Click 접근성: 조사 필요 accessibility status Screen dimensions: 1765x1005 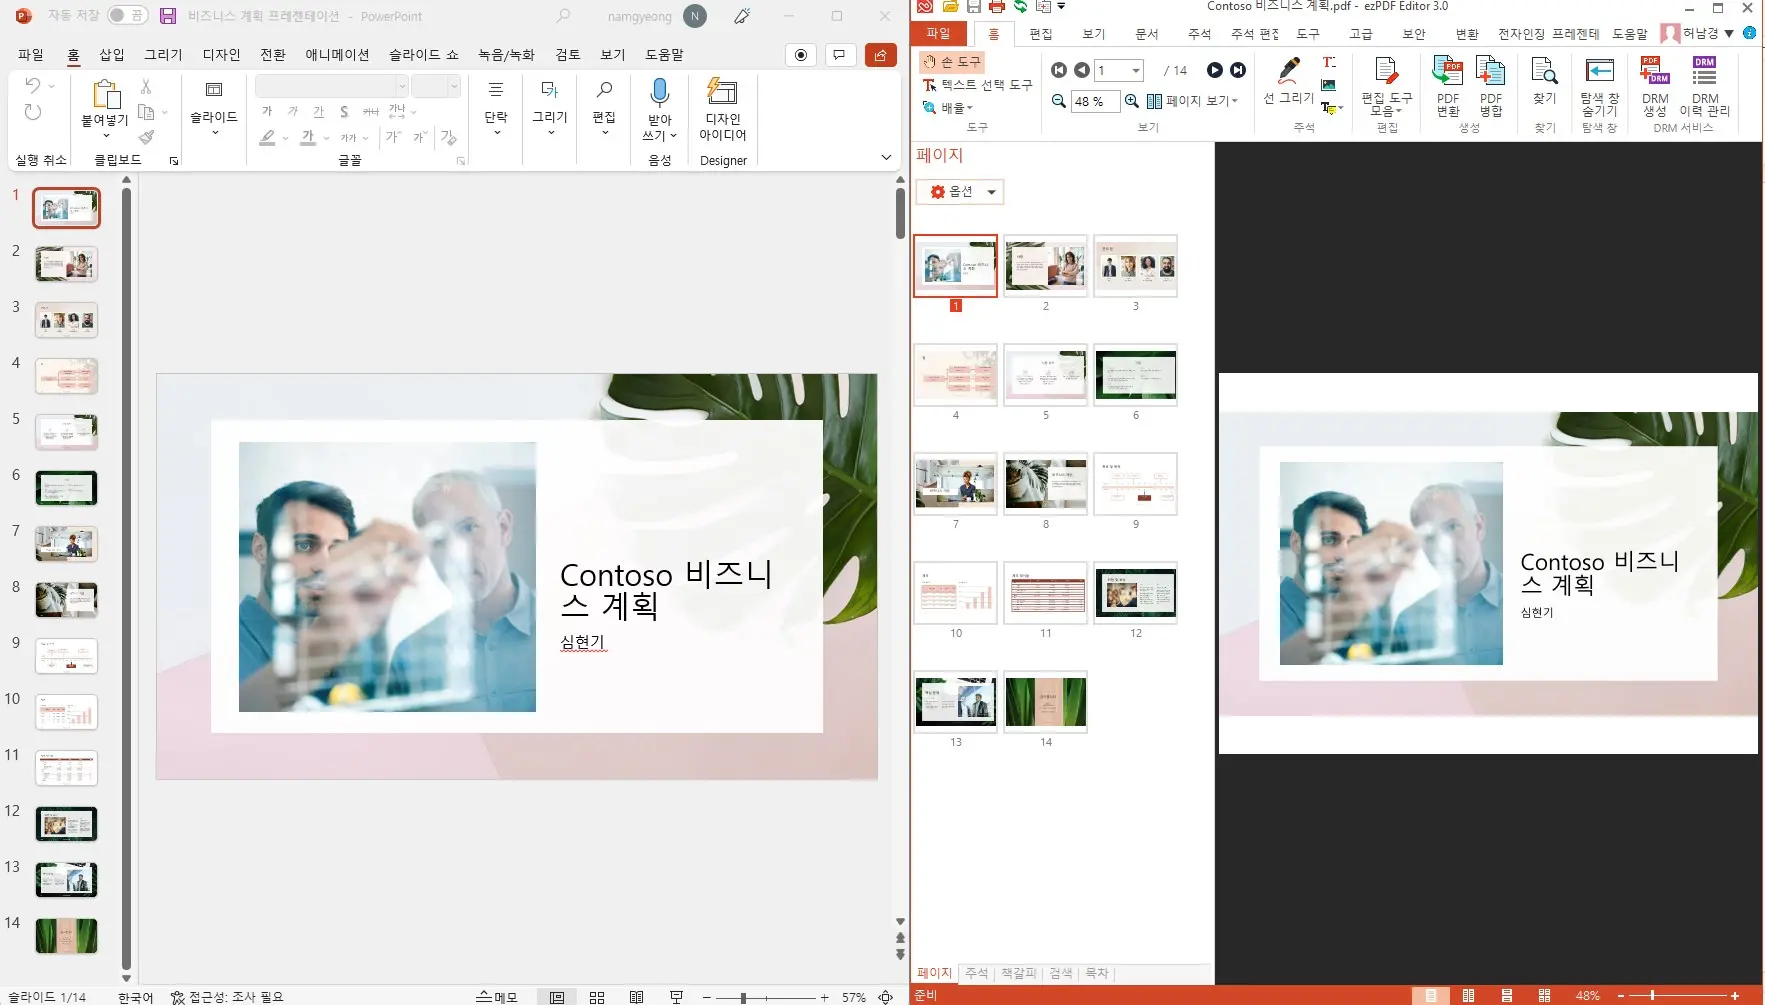227,997
